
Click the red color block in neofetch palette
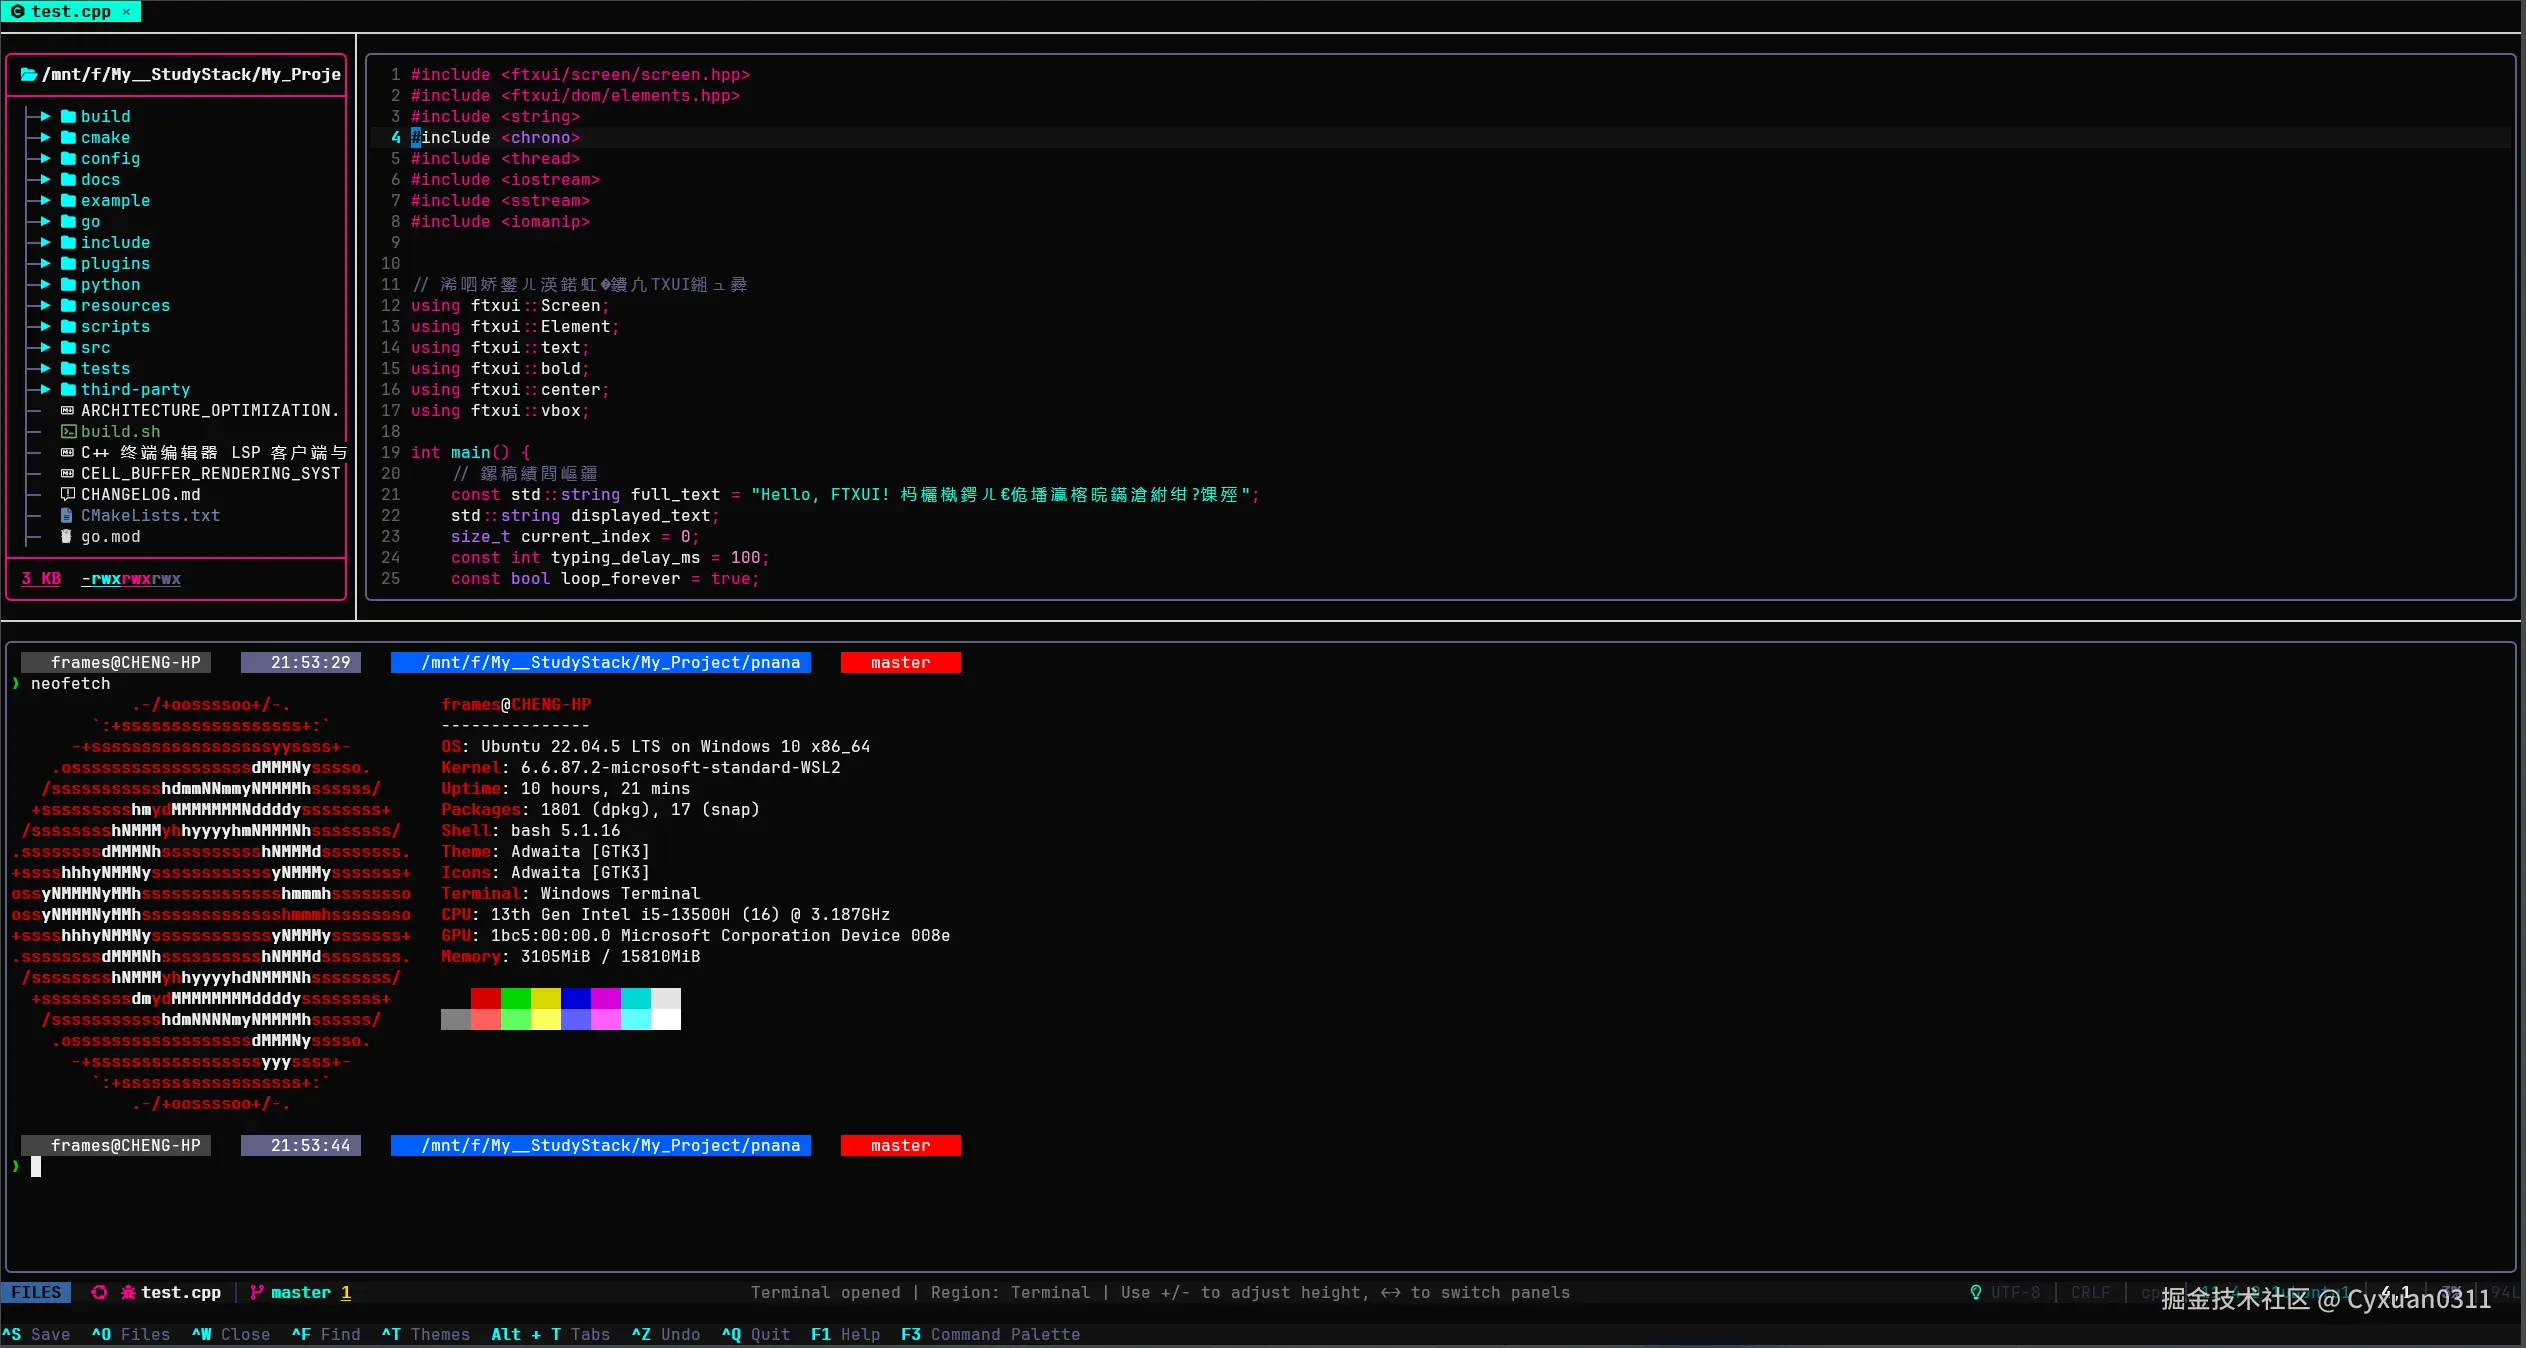485,997
